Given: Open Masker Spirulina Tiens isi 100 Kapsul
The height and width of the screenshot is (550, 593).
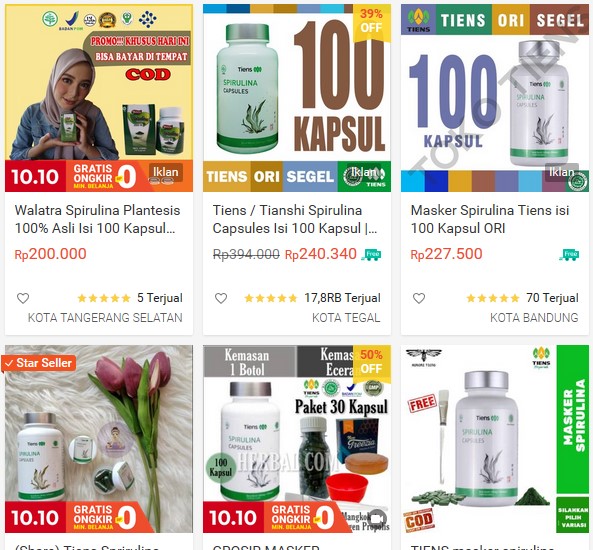Looking at the screenshot, I should (x=490, y=219).
